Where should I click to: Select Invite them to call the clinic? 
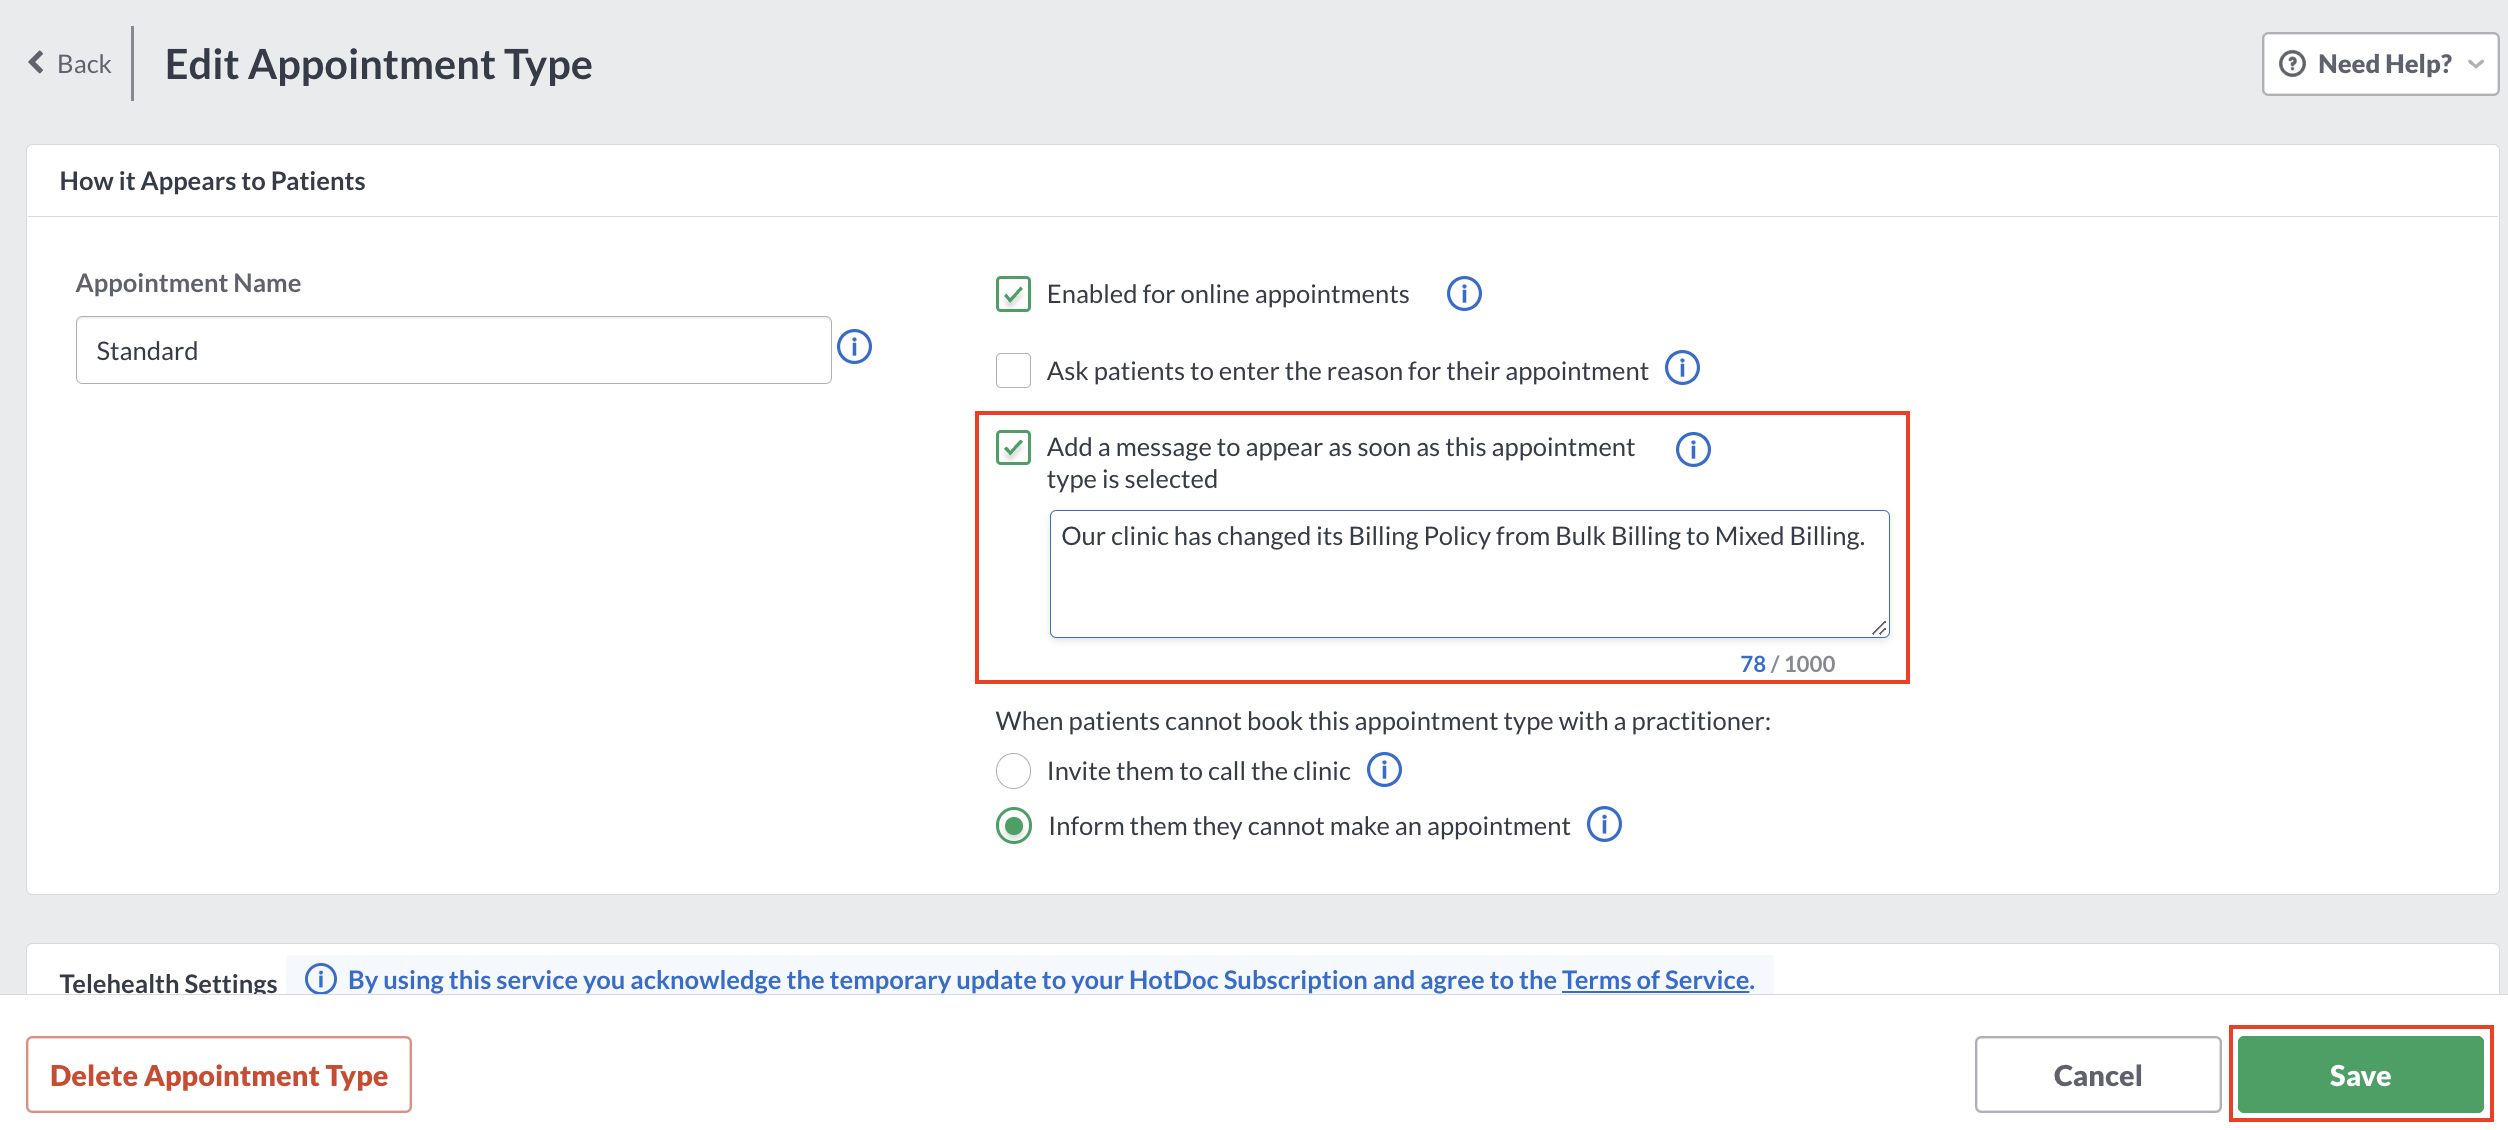[x=1013, y=771]
